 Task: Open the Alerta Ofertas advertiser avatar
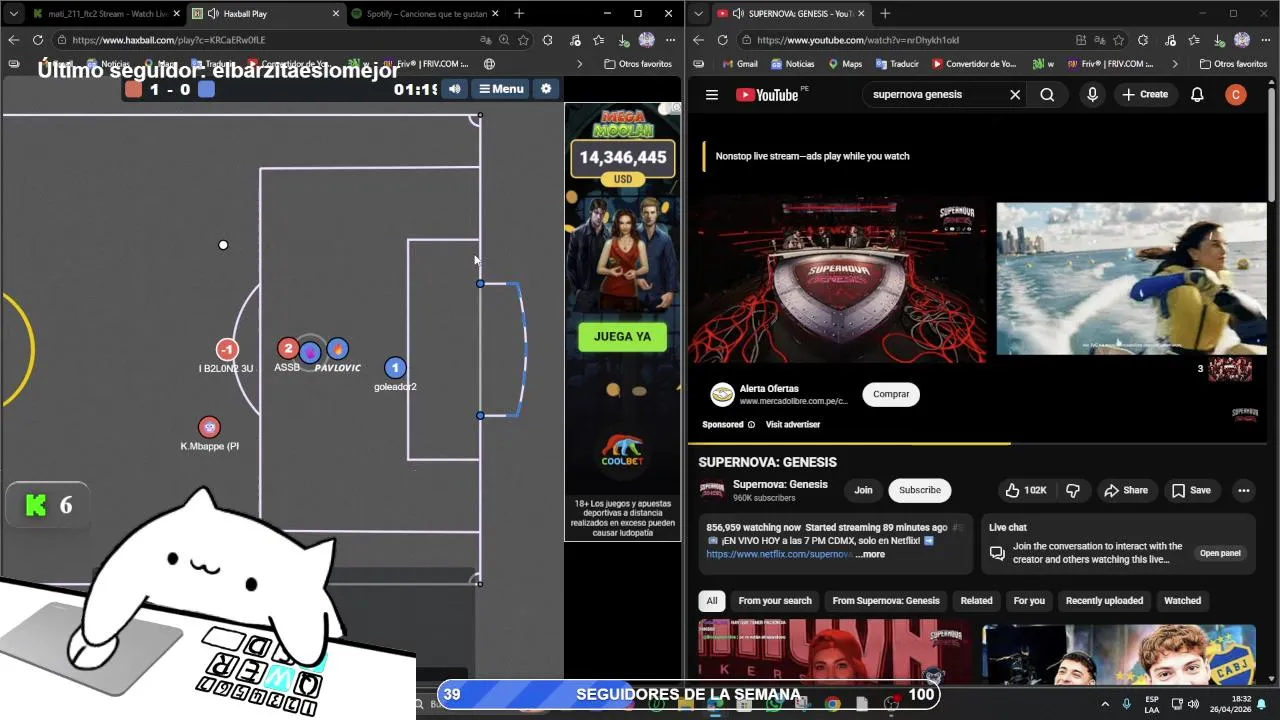(x=722, y=394)
